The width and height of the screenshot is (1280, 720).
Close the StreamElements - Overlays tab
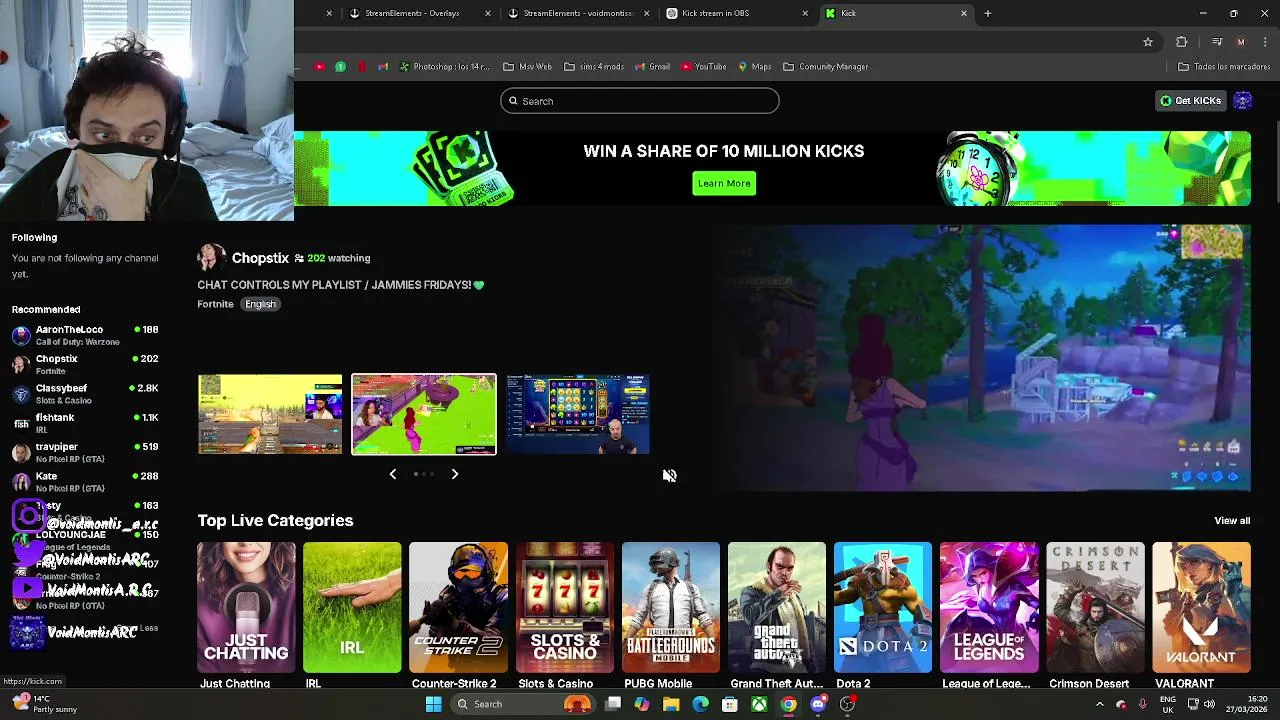488,13
